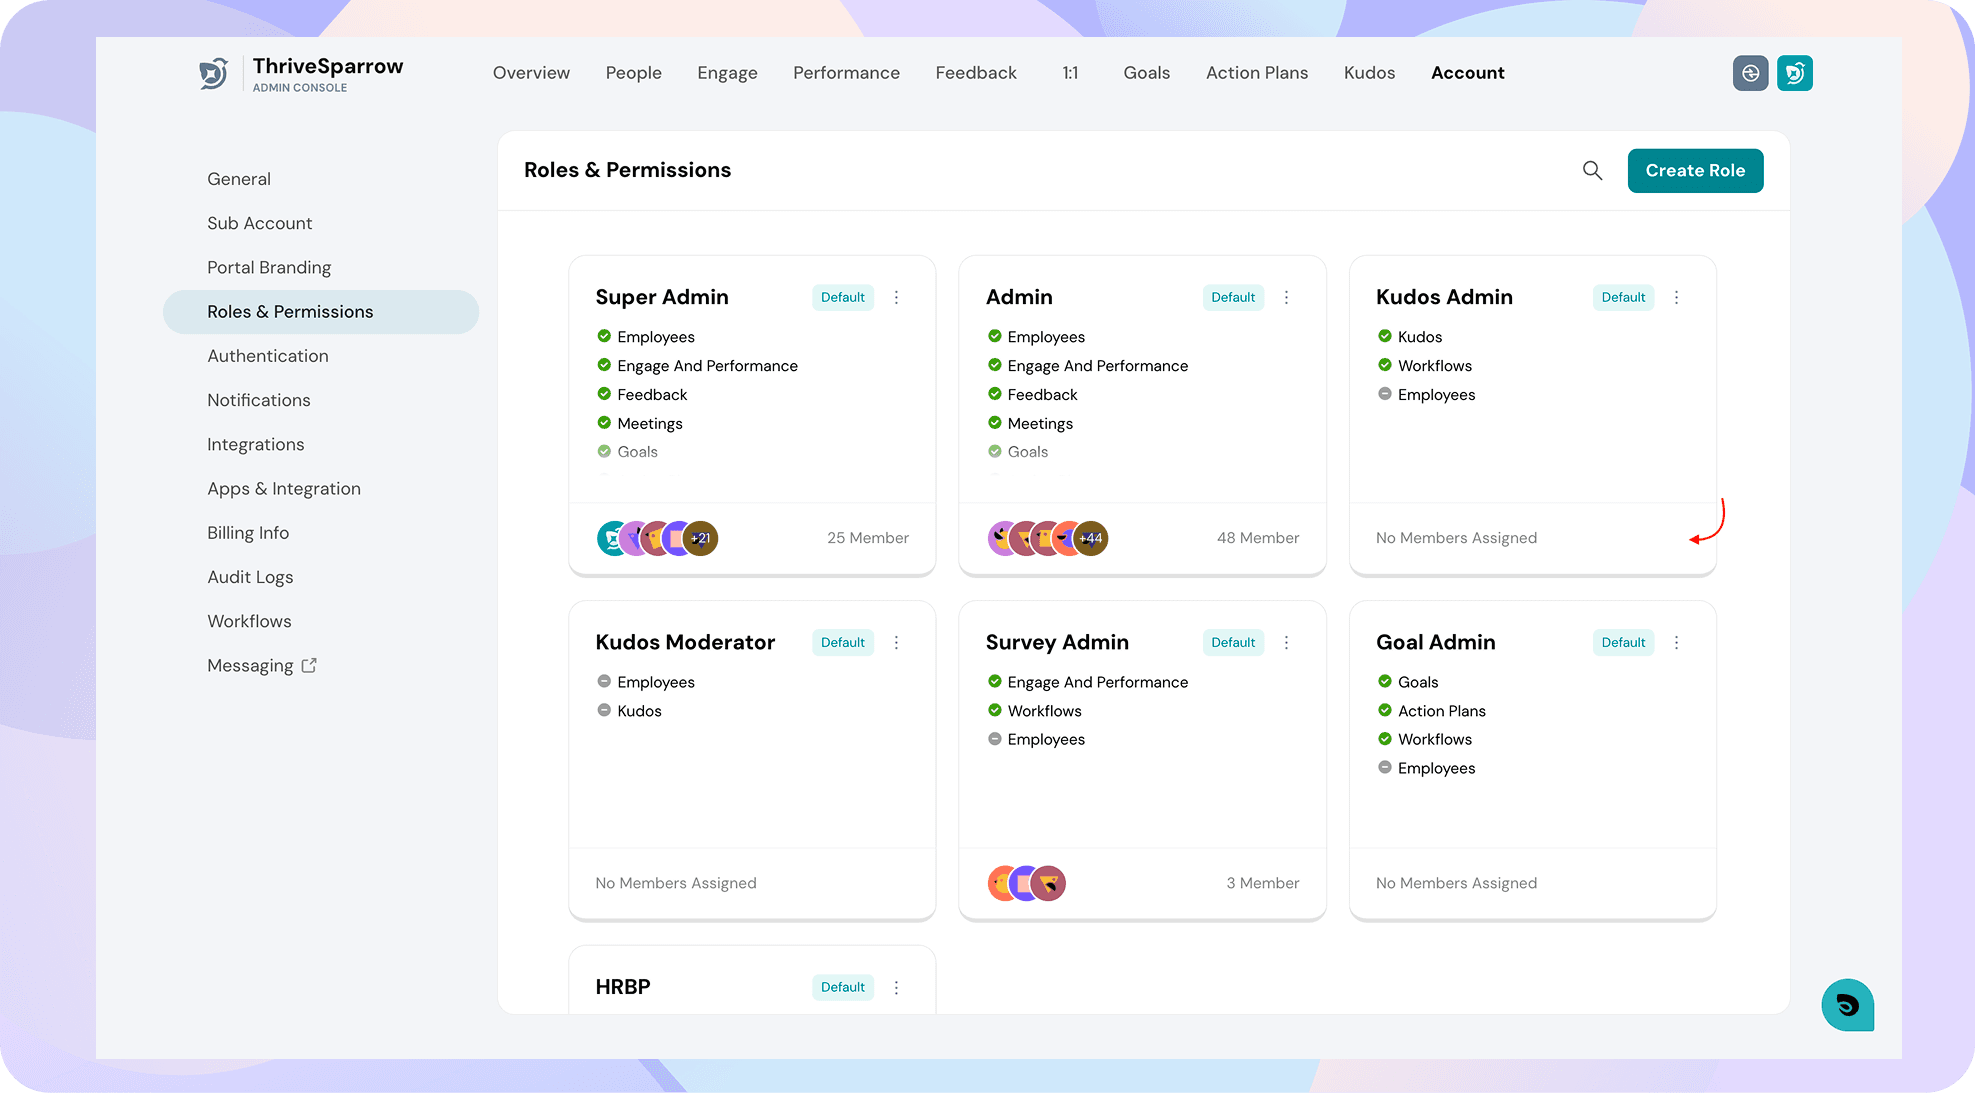Viewport: 1976px width, 1093px height.
Task: Open the chat support widget icon
Action: 1847,1005
